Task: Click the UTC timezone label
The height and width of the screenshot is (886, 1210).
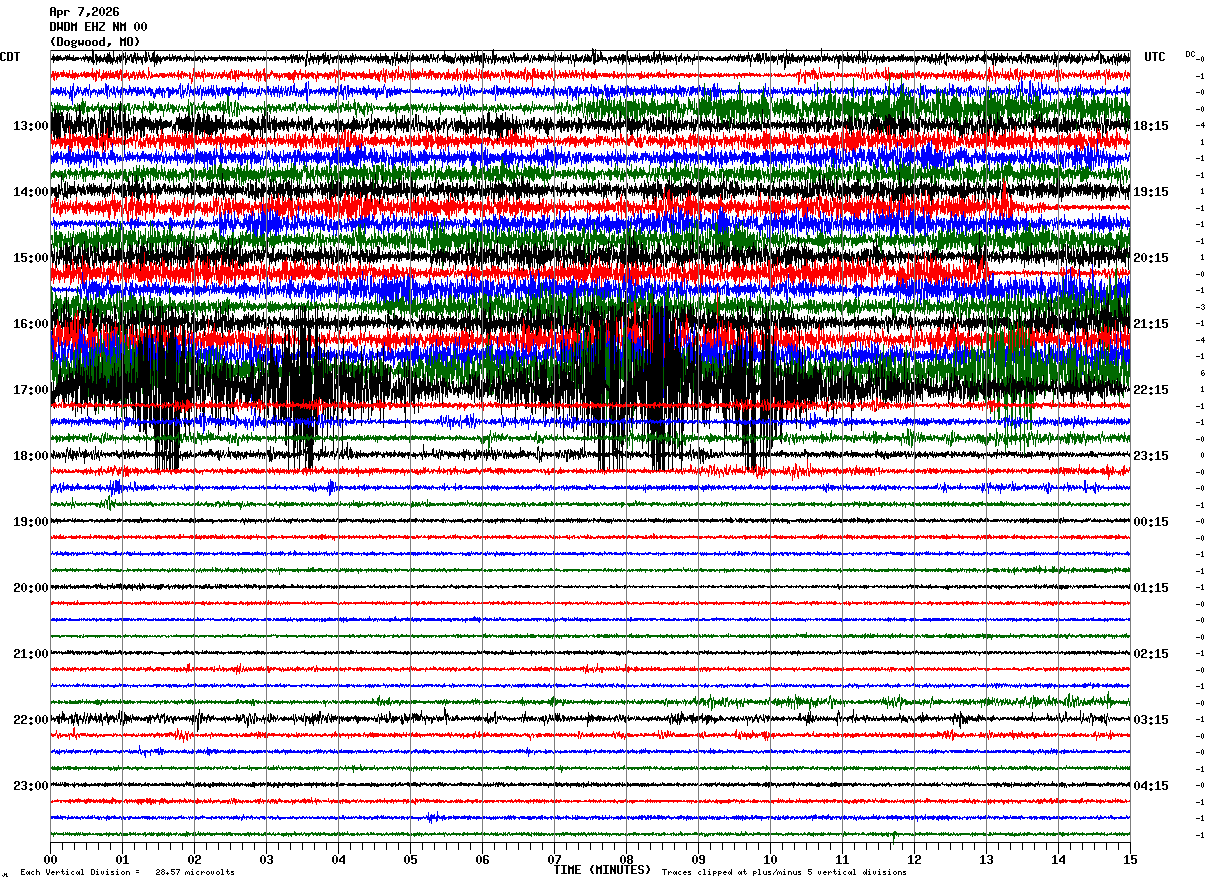Action: 1155,57
